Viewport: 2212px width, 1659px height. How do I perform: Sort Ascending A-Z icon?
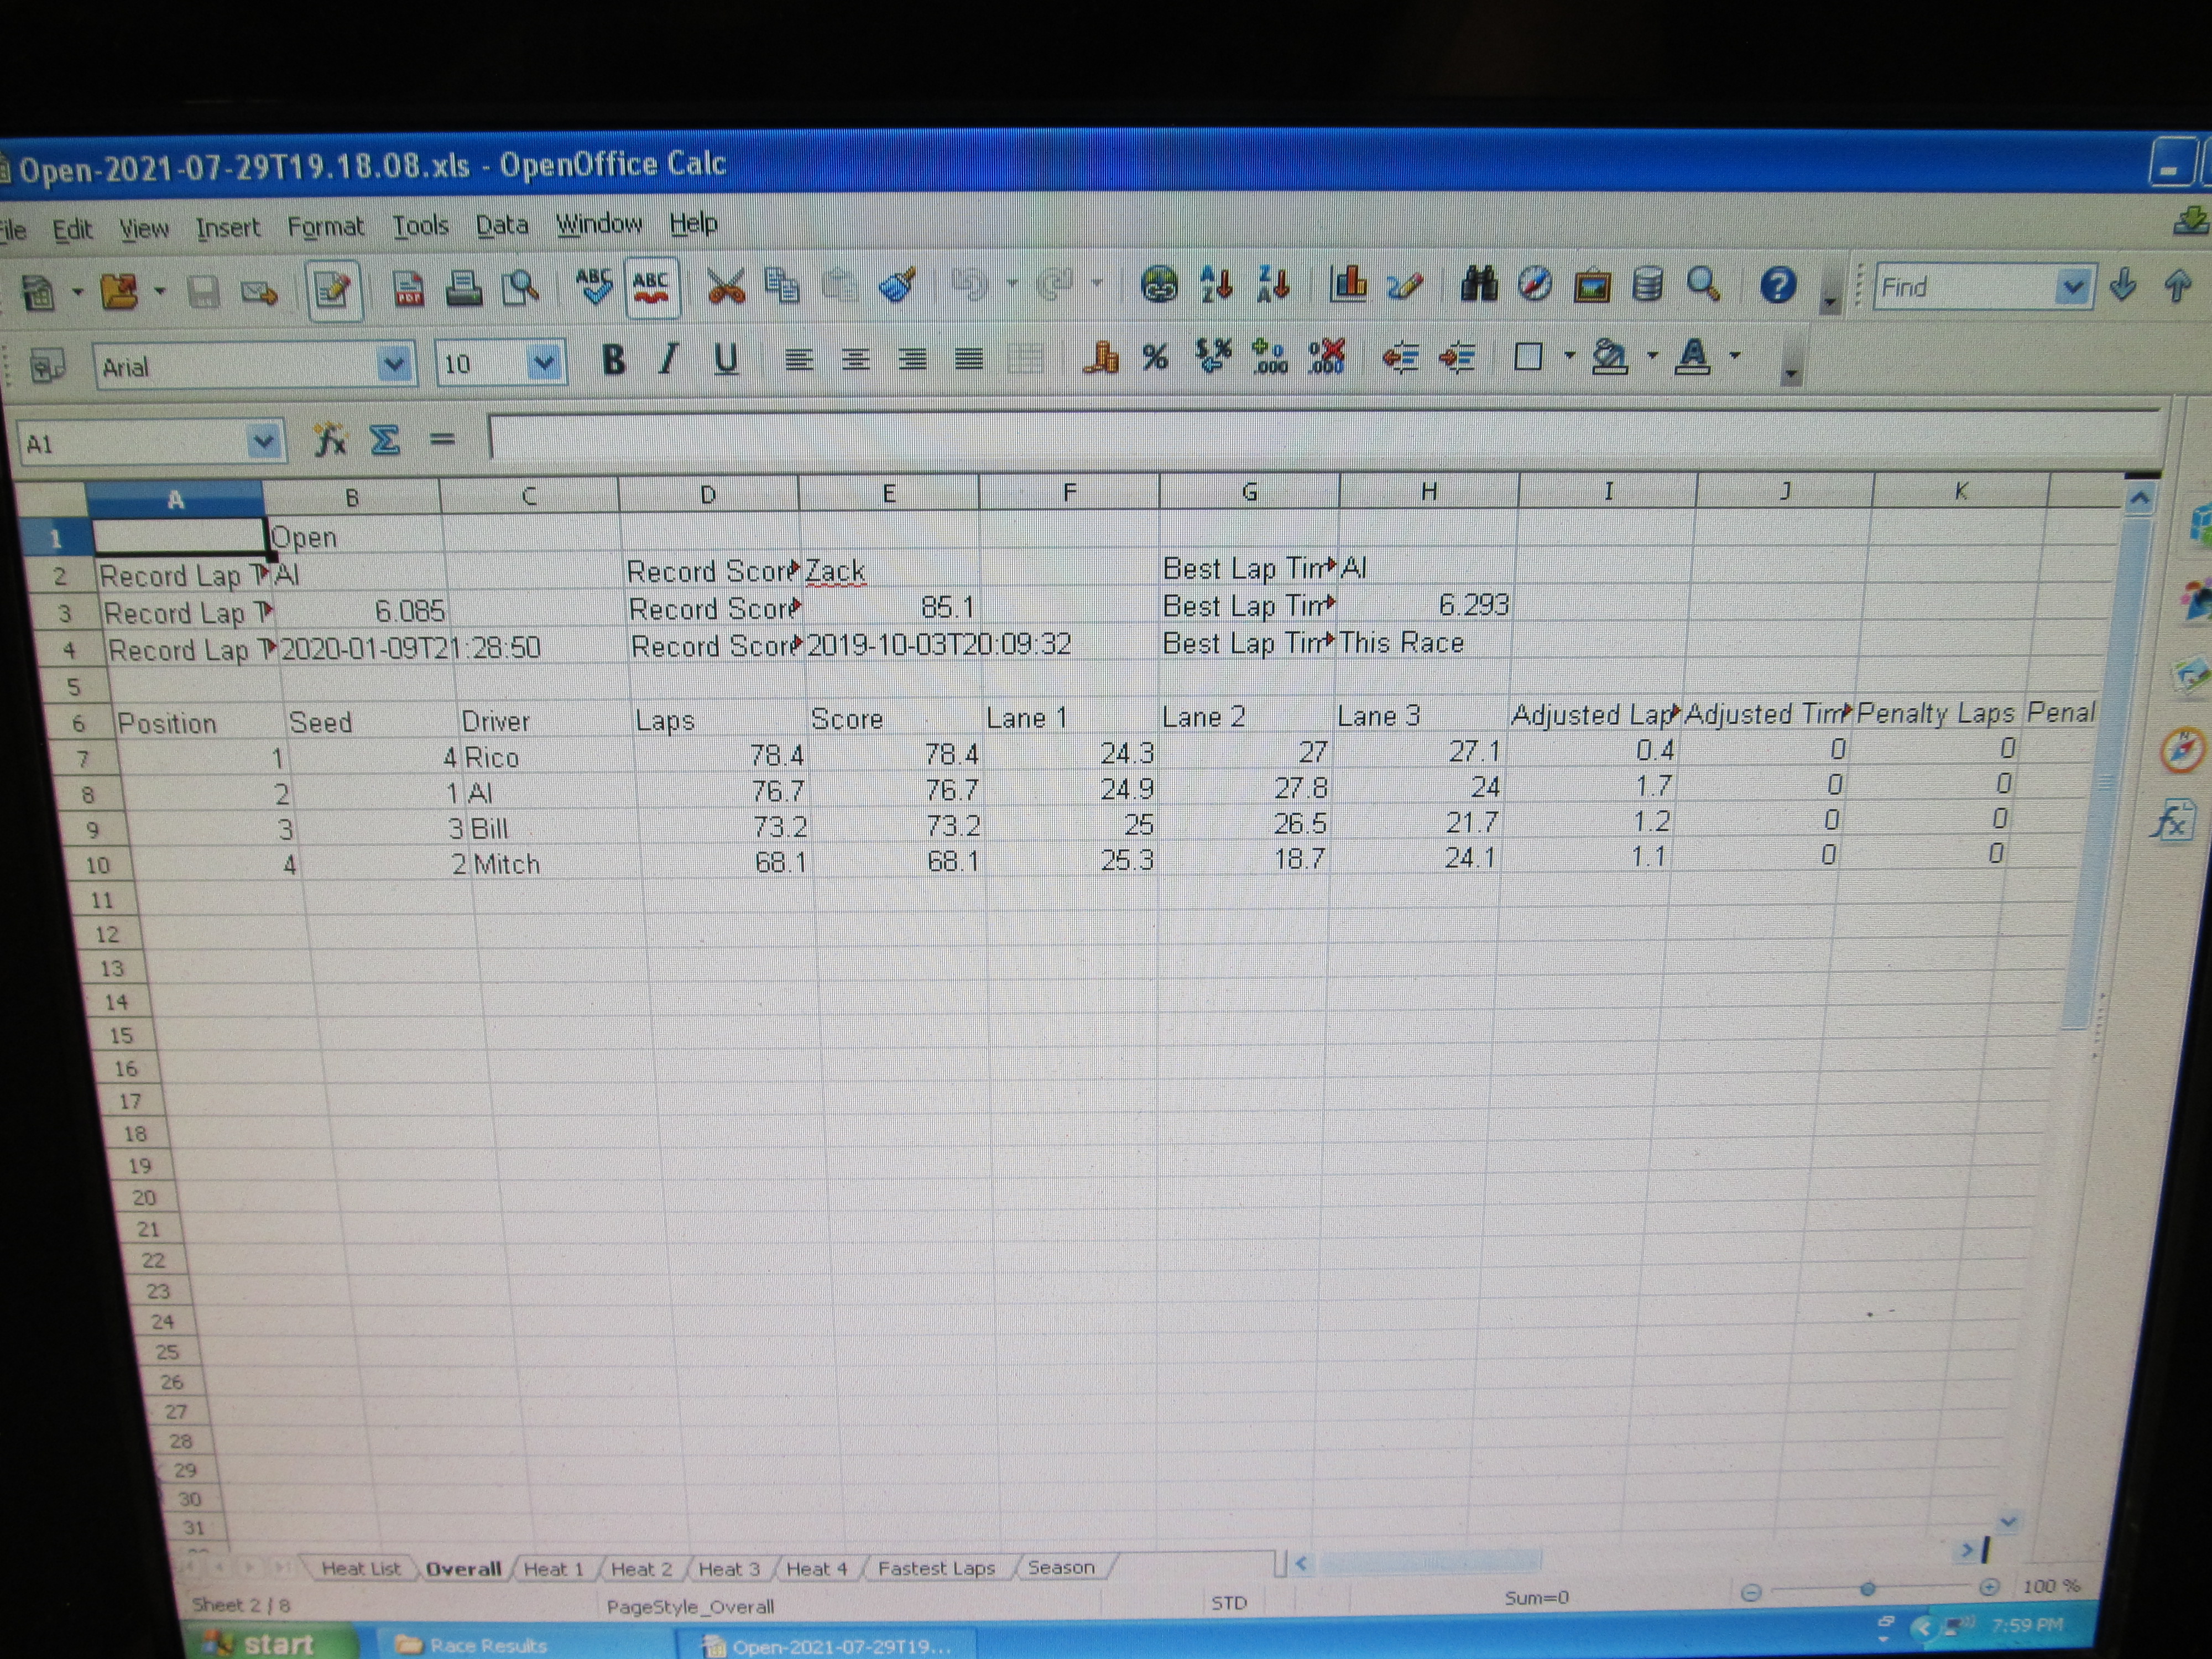(x=1216, y=285)
